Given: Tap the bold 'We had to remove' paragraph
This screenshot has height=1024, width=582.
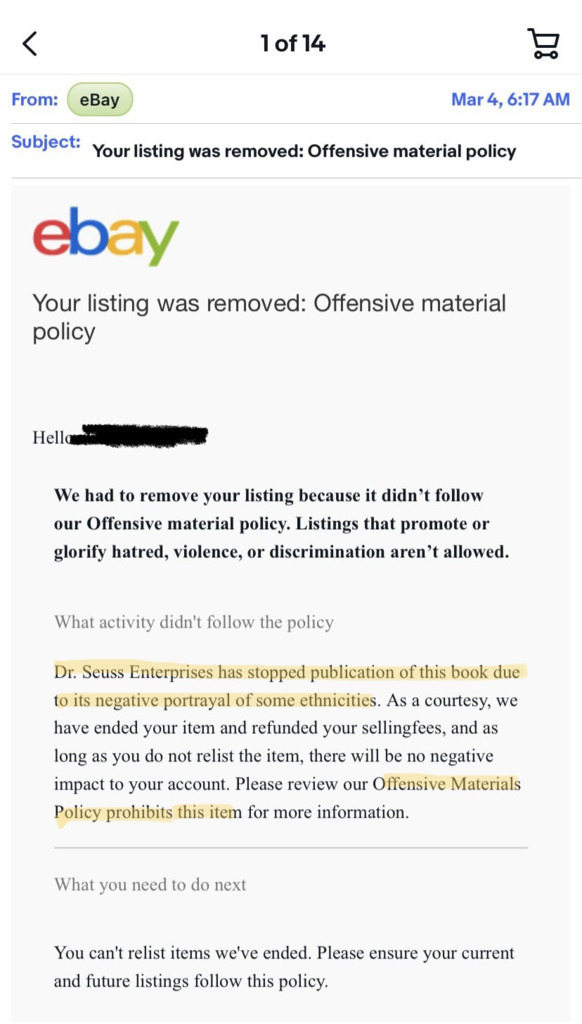Looking at the screenshot, I should pyautogui.click(x=281, y=524).
